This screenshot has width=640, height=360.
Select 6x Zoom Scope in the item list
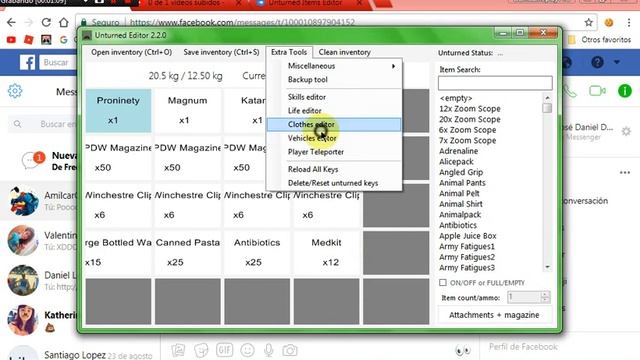pyautogui.click(x=468, y=130)
